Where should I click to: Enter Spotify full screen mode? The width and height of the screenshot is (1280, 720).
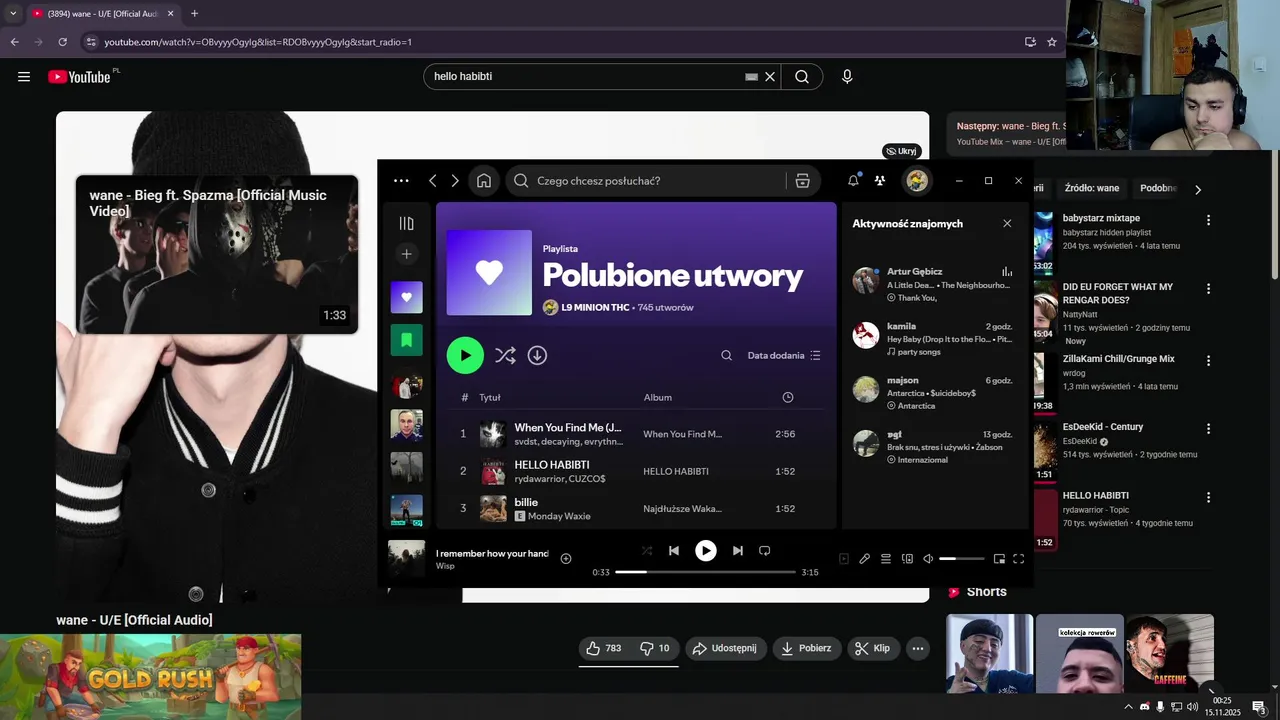click(1019, 559)
